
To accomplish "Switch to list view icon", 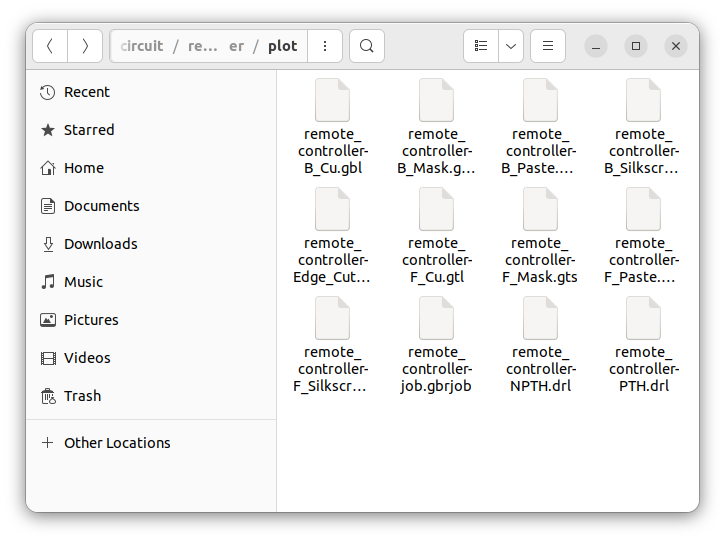I will [x=481, y=46].
